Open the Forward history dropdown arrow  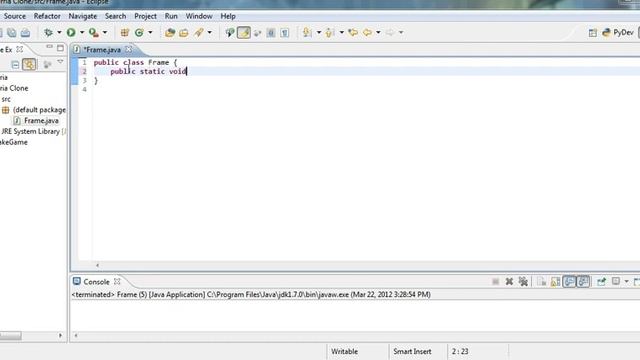click(401, 32)
